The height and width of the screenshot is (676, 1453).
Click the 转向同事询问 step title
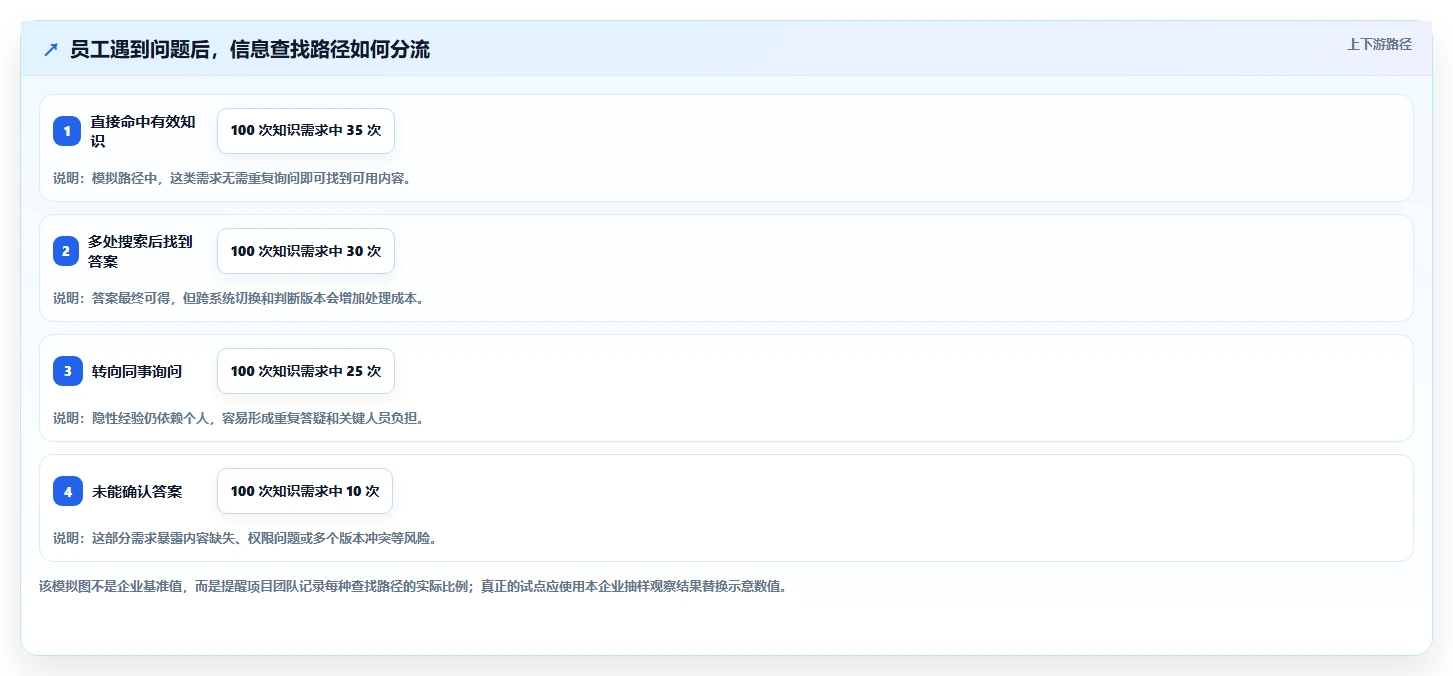point(137,371)
